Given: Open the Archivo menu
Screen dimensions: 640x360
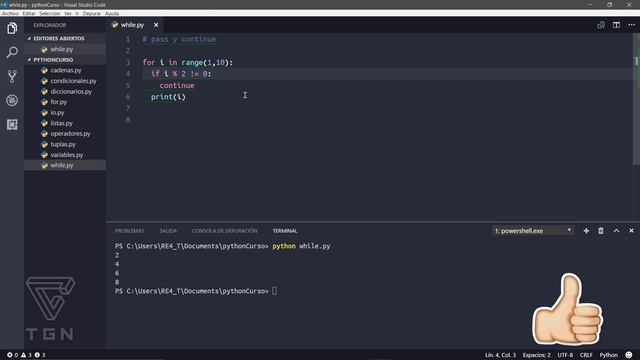Looking at the screenshot, I should tap(10, 13).
